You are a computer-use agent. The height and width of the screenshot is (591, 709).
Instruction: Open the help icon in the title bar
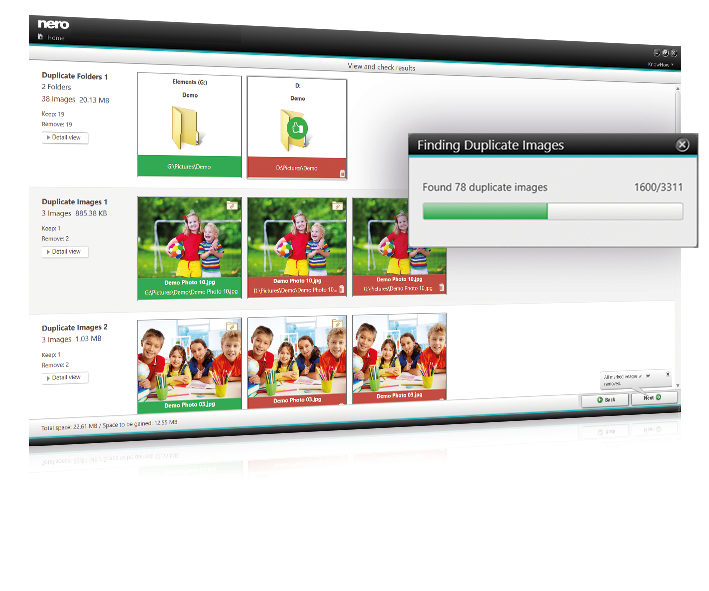pos(665,53)
